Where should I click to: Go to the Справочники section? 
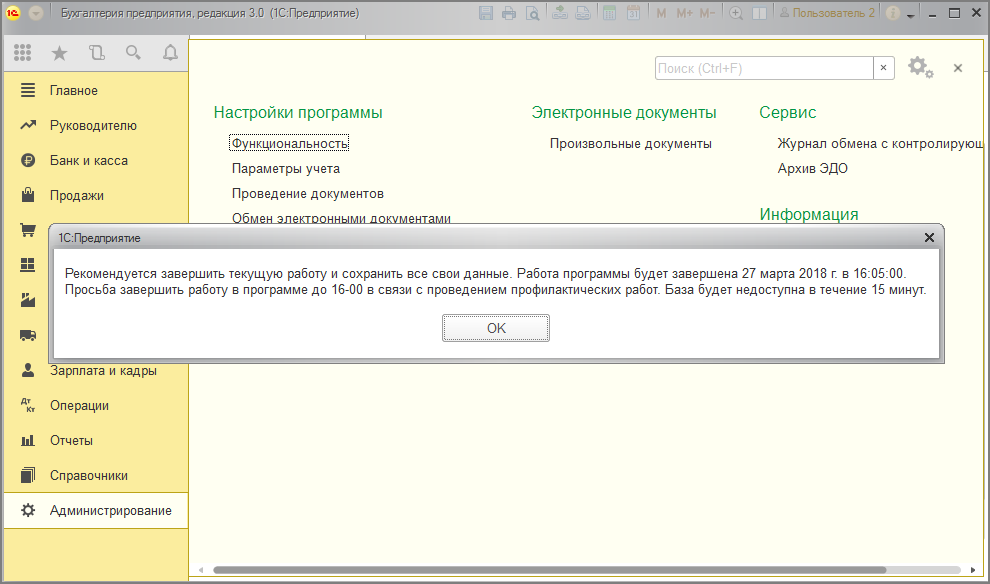click(x=89, y=476)
